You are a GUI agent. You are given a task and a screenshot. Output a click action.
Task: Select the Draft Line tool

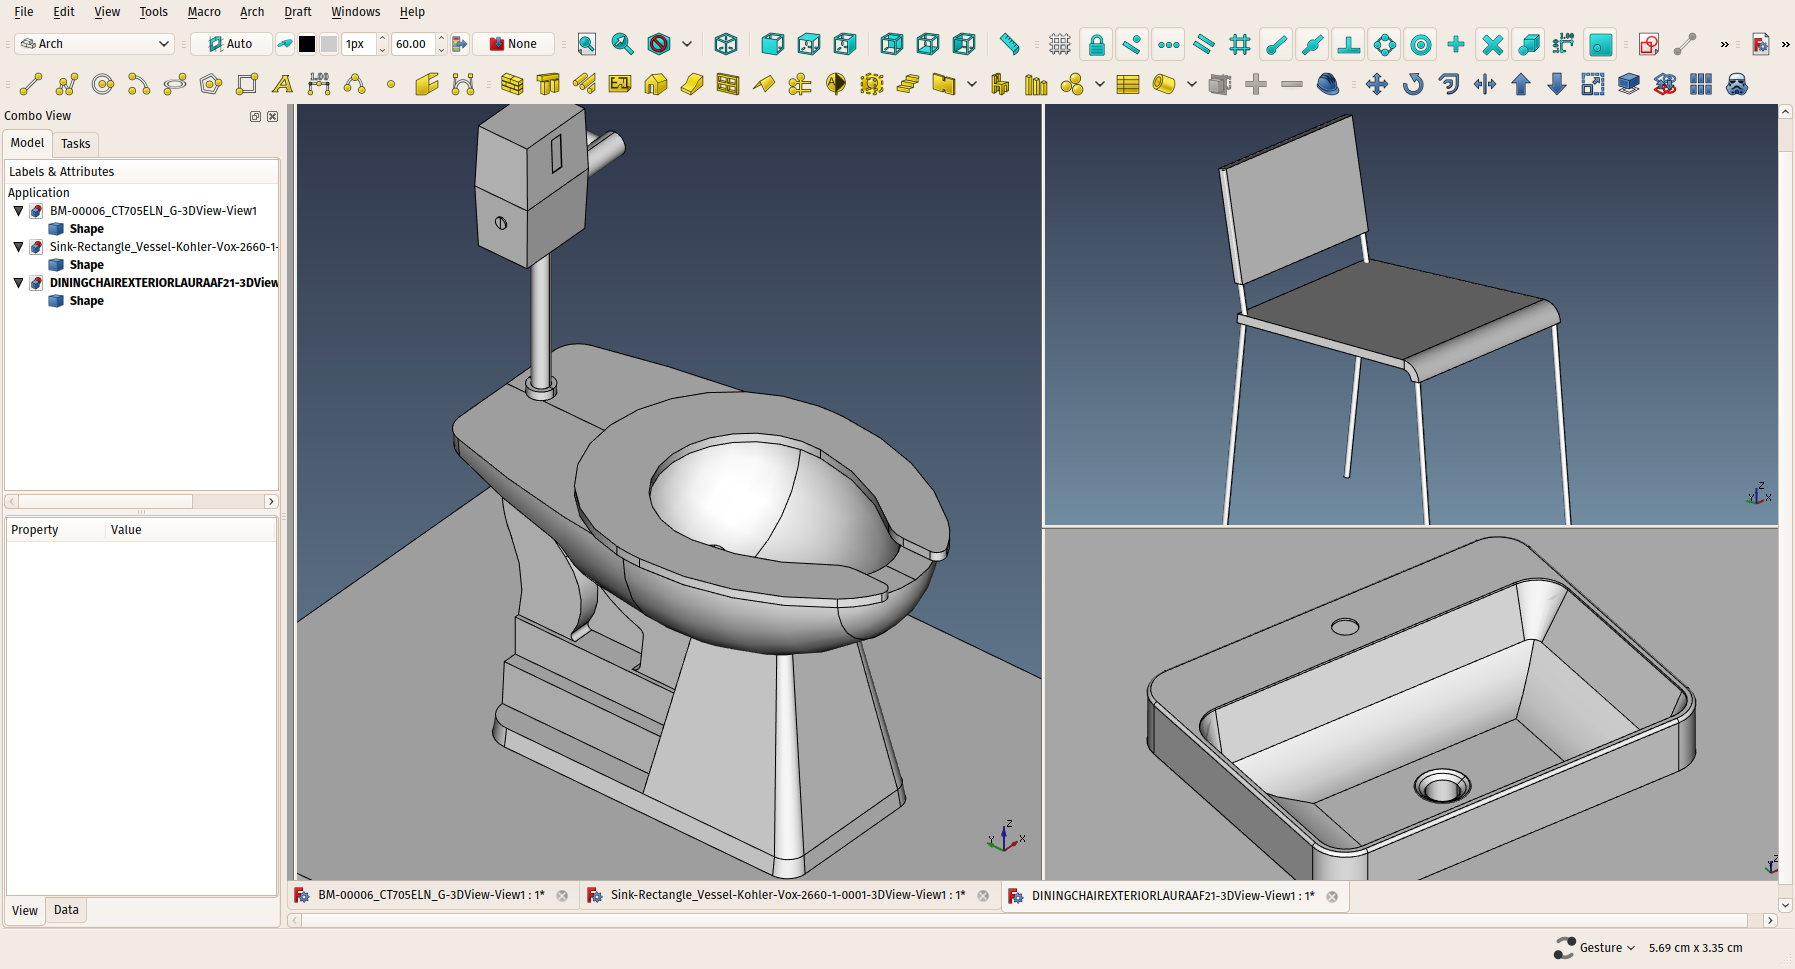[x=31, y=84]
